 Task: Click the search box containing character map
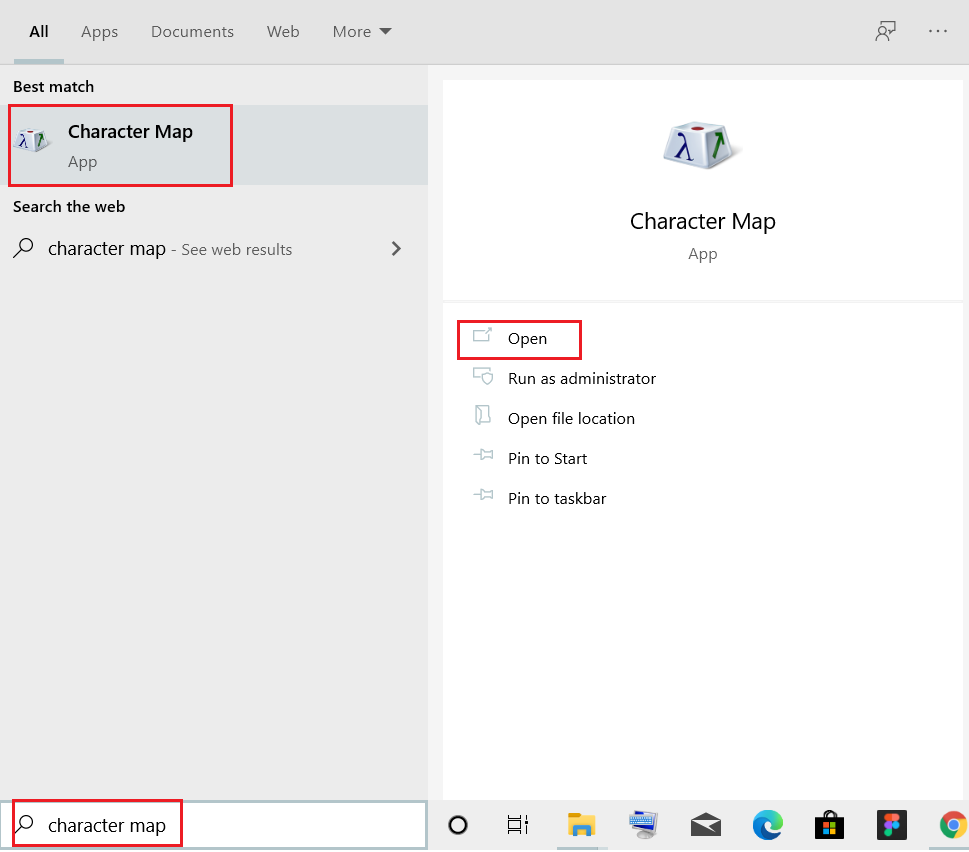point(220,825)
